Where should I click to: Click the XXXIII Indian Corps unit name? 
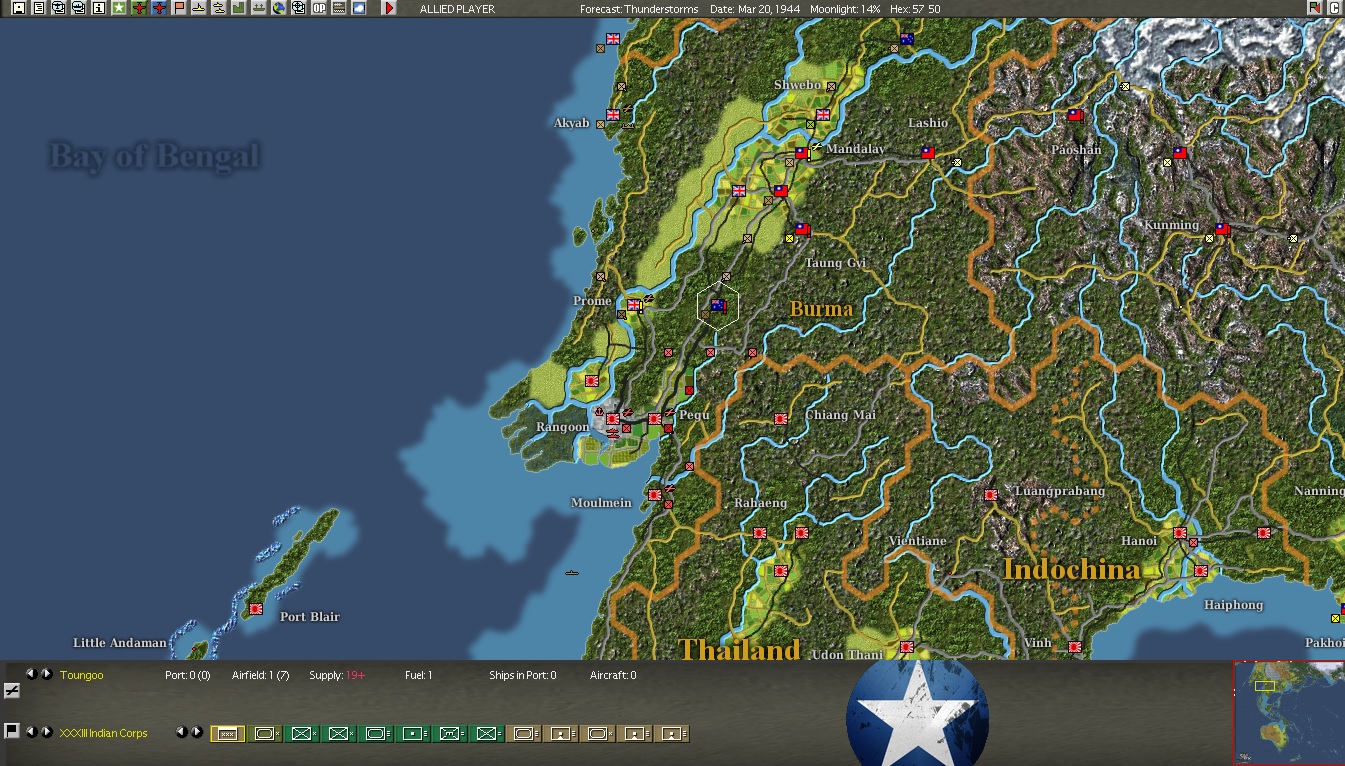(x=104, y=734)
